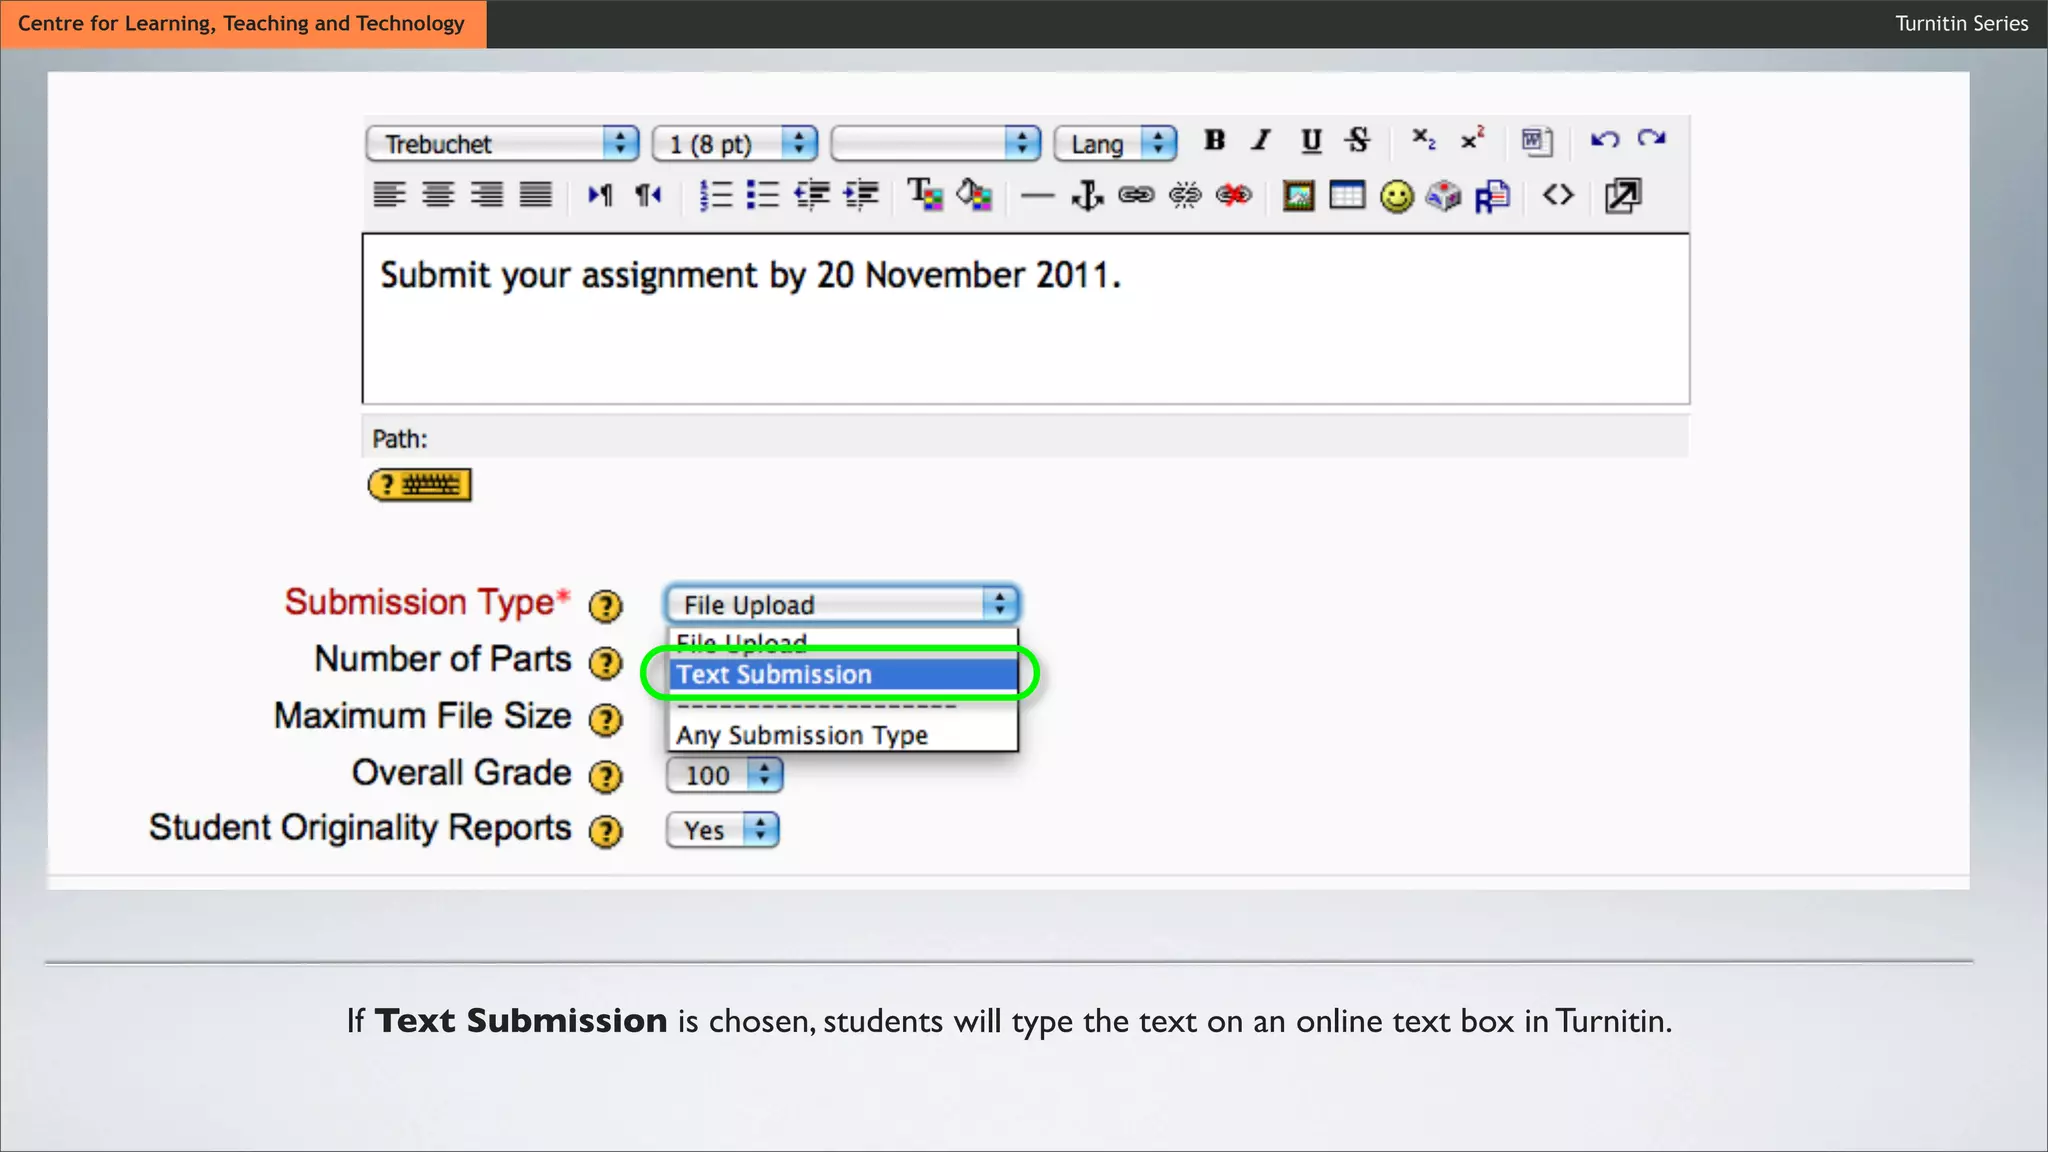Viewport: 2048px width, 1152px height.
Task: Toggle italic text formatting
Action: click(x=1262, y=141)
